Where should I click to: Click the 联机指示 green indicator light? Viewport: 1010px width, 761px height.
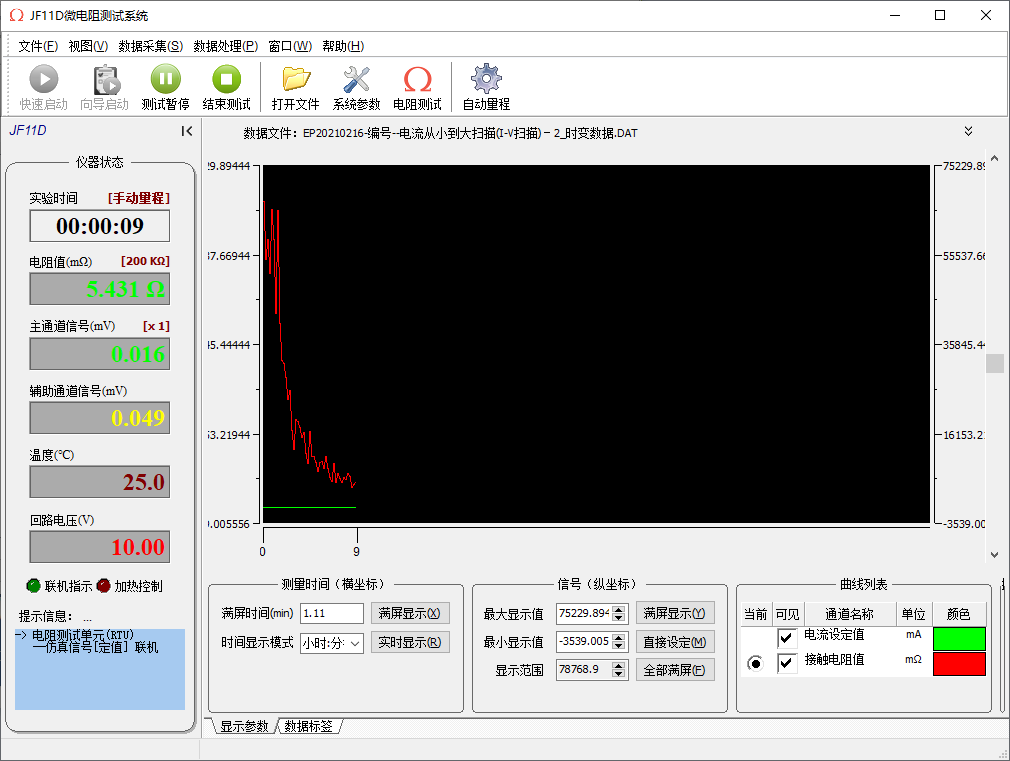tap(33, 586)
